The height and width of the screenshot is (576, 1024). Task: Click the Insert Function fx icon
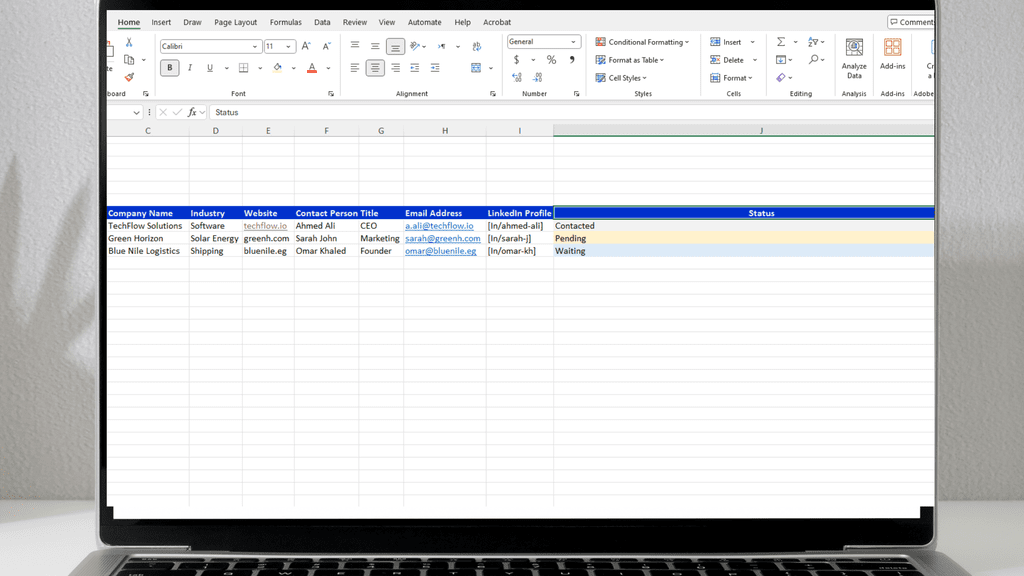click(192, 112)
